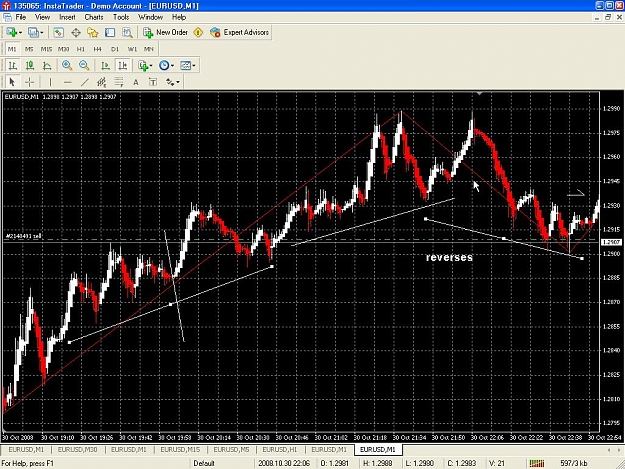Image resolution: width=625 pixels, height=469 pixels.
Task: Switch to the EURUSD,M5 chart tab
Action: point(231,449)
